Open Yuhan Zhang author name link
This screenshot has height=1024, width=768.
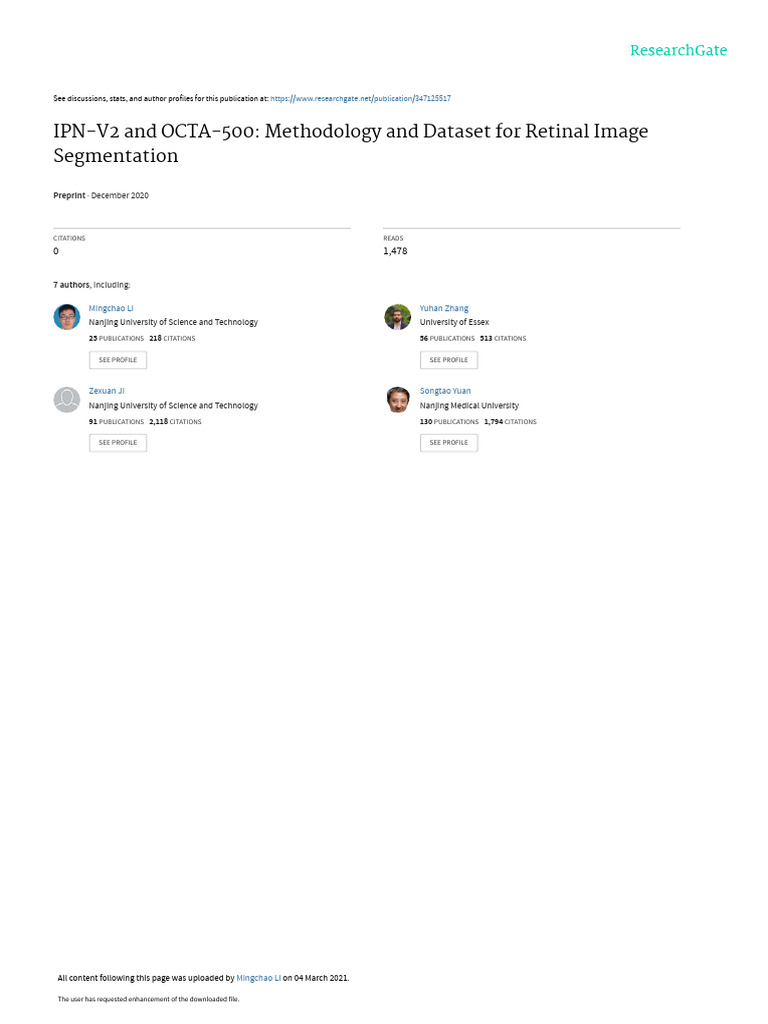[444, 308]
